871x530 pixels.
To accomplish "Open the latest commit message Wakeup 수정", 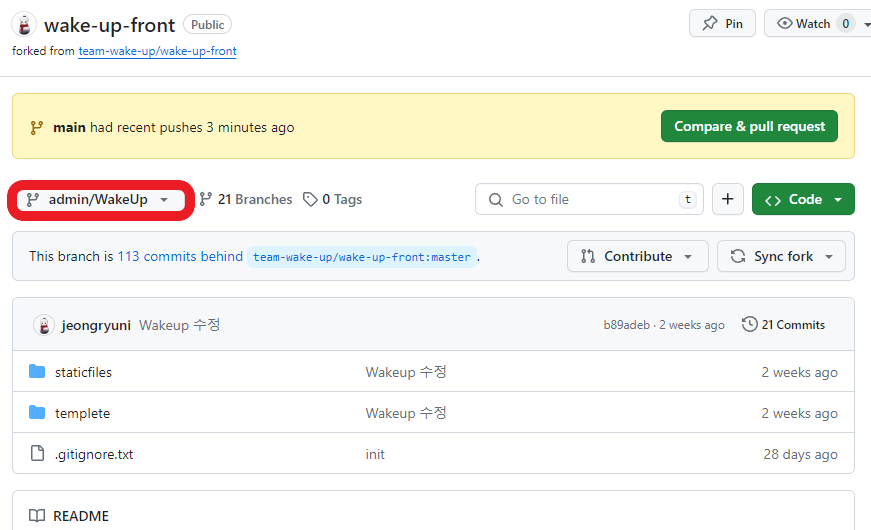I will click(x=179, y=325).
